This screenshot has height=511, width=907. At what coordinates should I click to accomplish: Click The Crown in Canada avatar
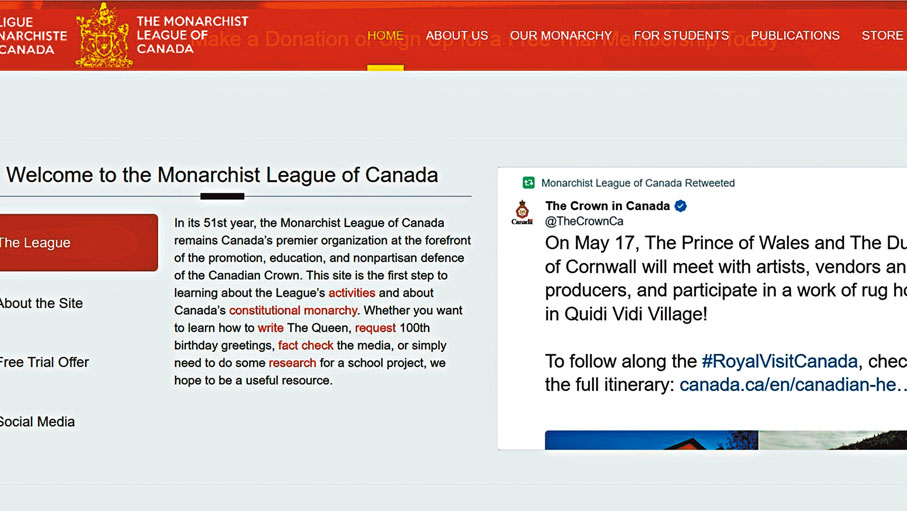coord(522,212)
